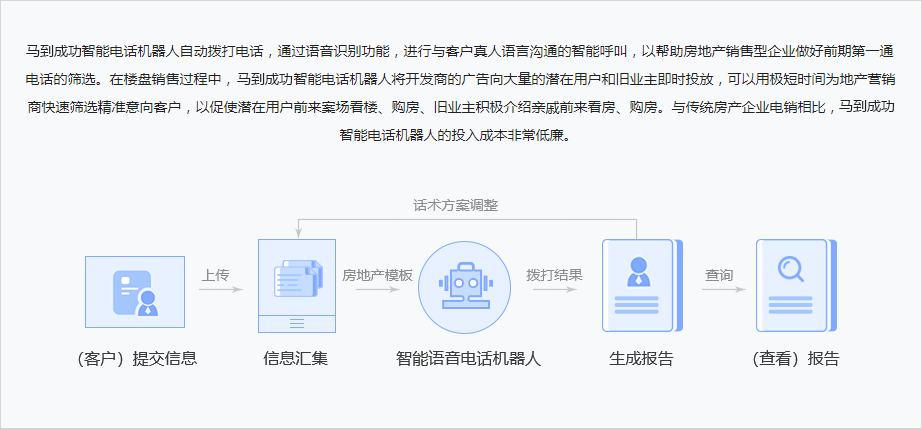
Task: Click the 拨打结果 step label
Action: point(555,274)
